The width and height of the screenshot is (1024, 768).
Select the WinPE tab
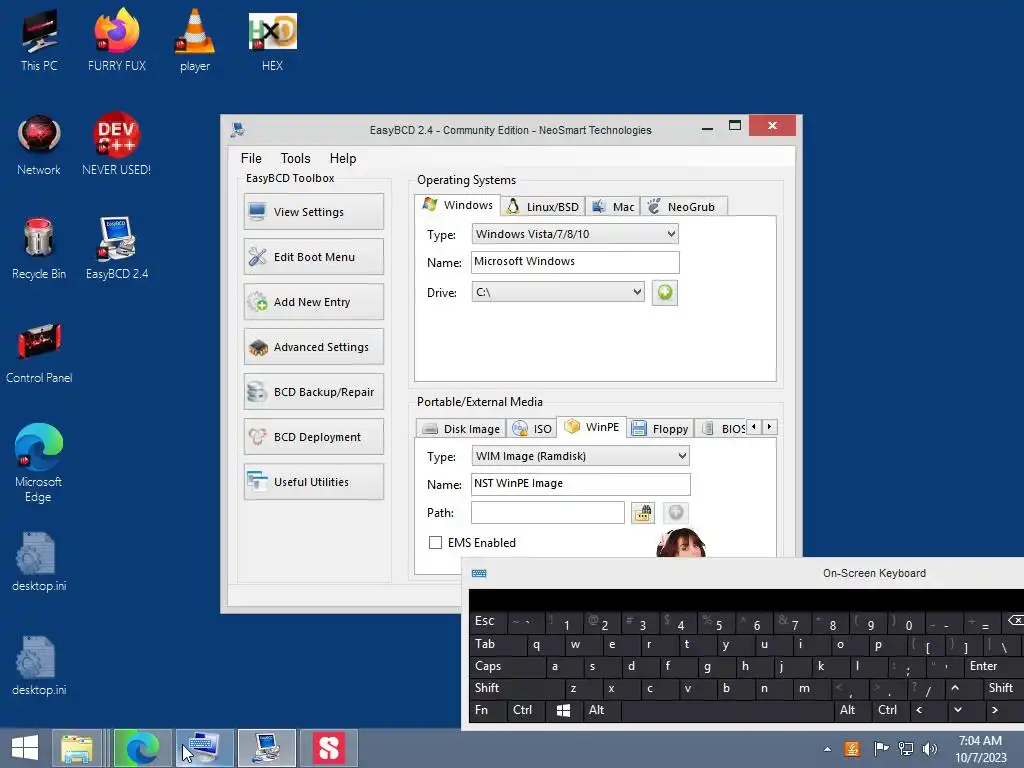(x=592, y=427)
